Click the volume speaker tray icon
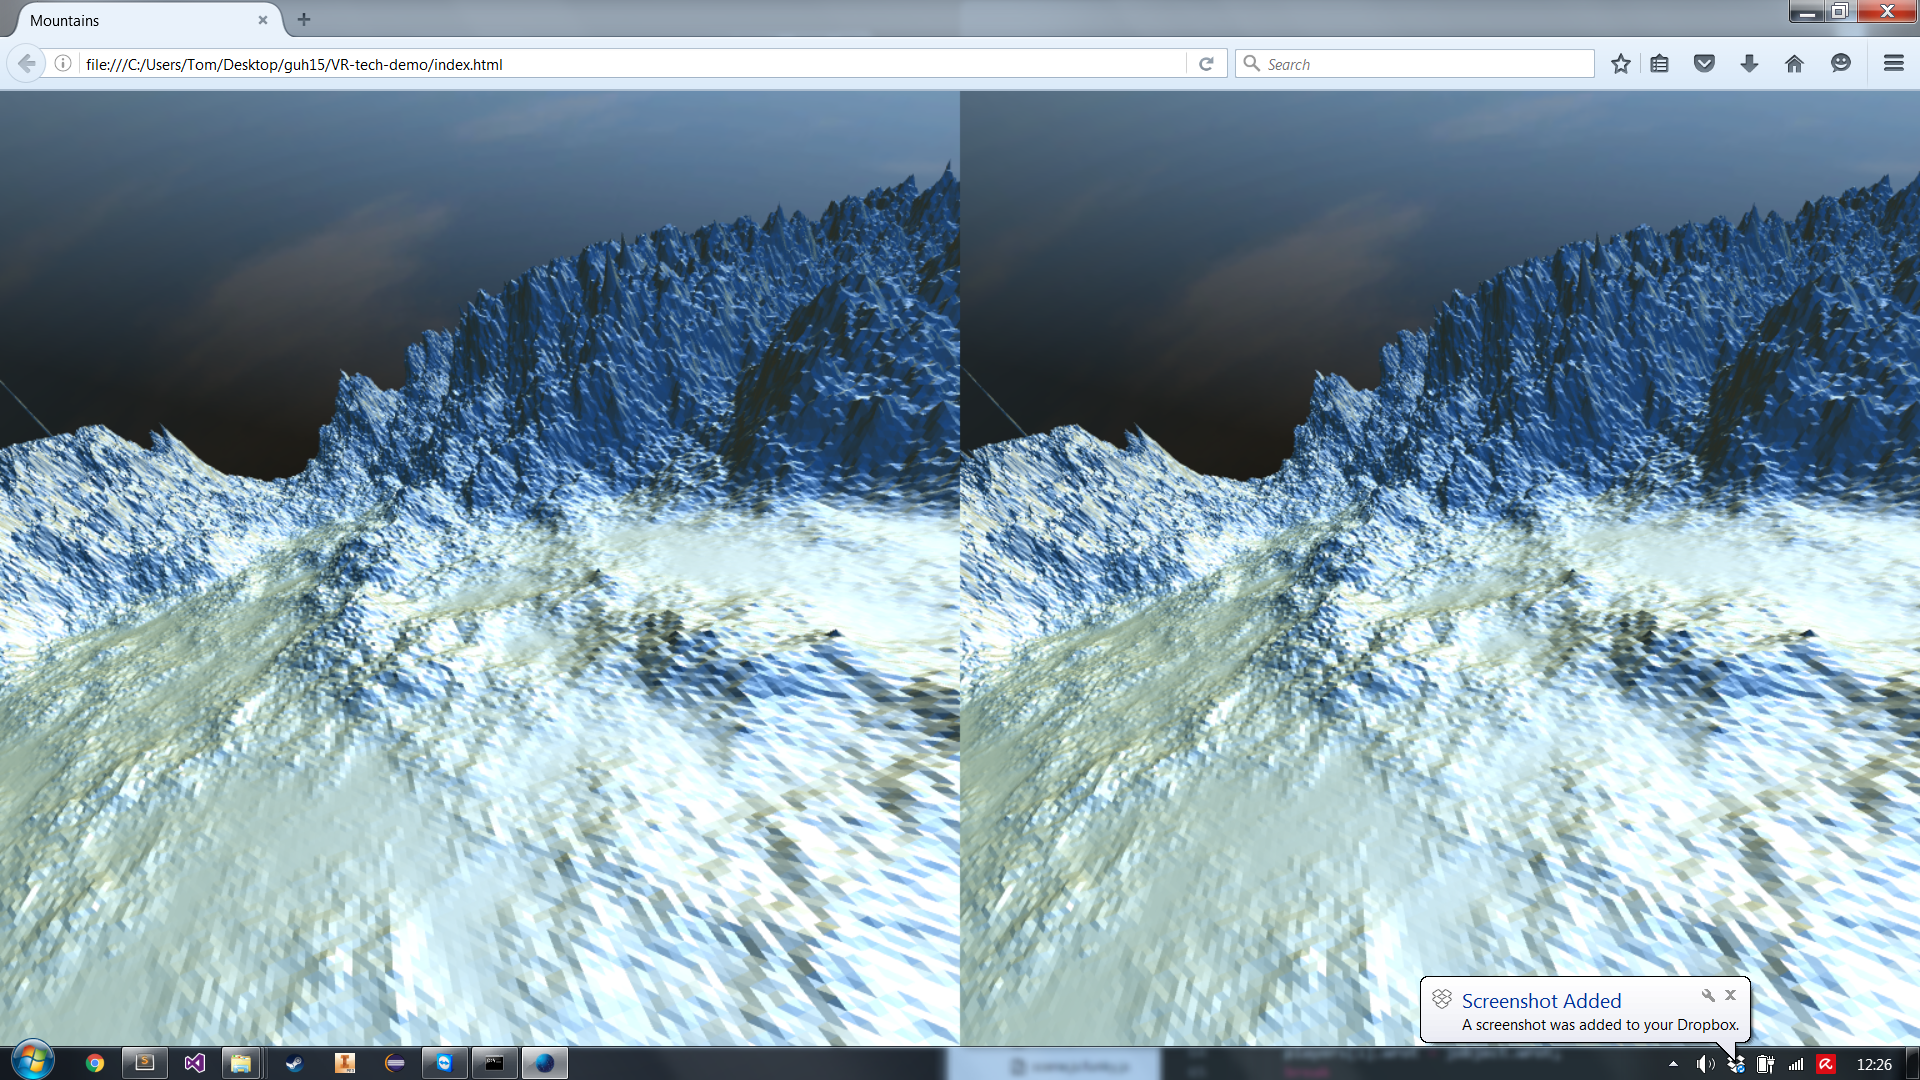Screen dimensions: 1920x1080 coord(1704,1064)
